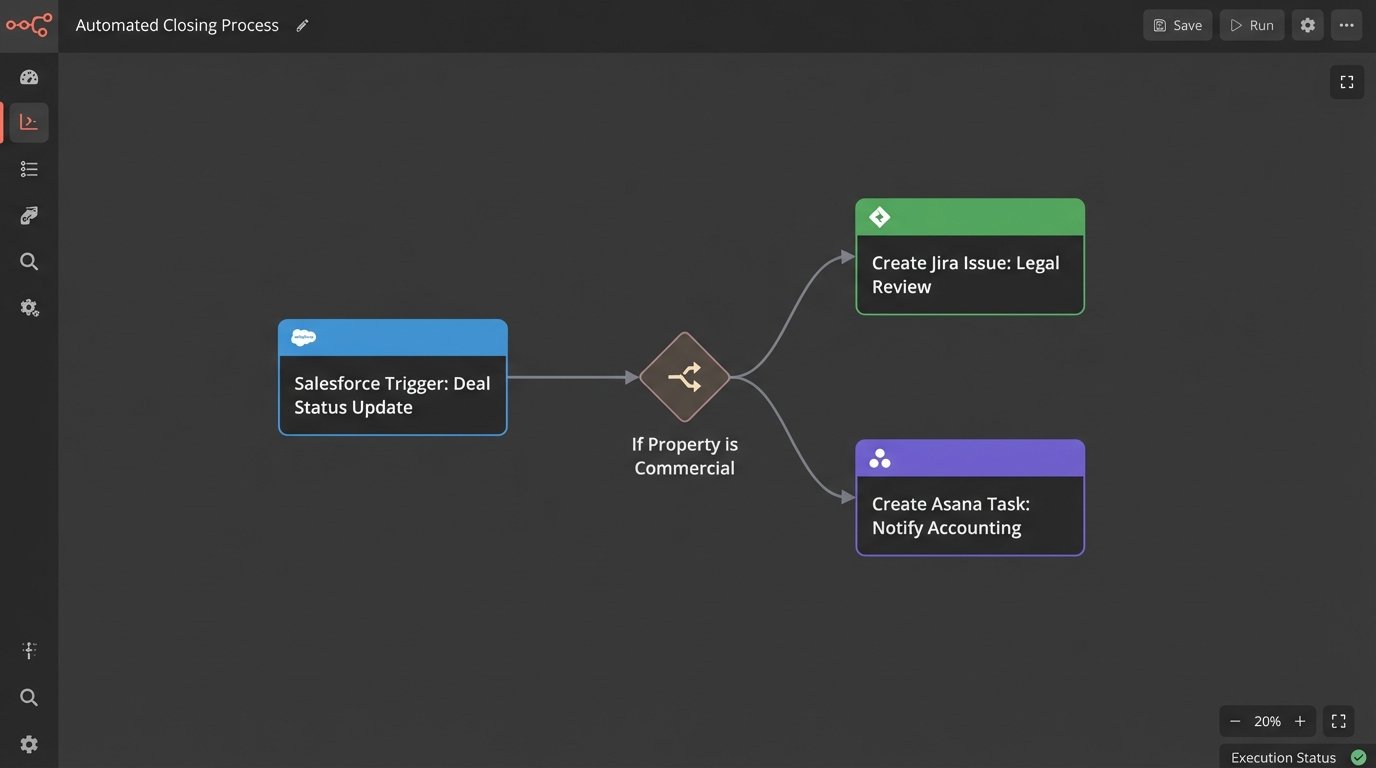This screenshot has height=768, width=1376.
Task: Click the lower search icon in the sidebar
Action: click(29, 696)
